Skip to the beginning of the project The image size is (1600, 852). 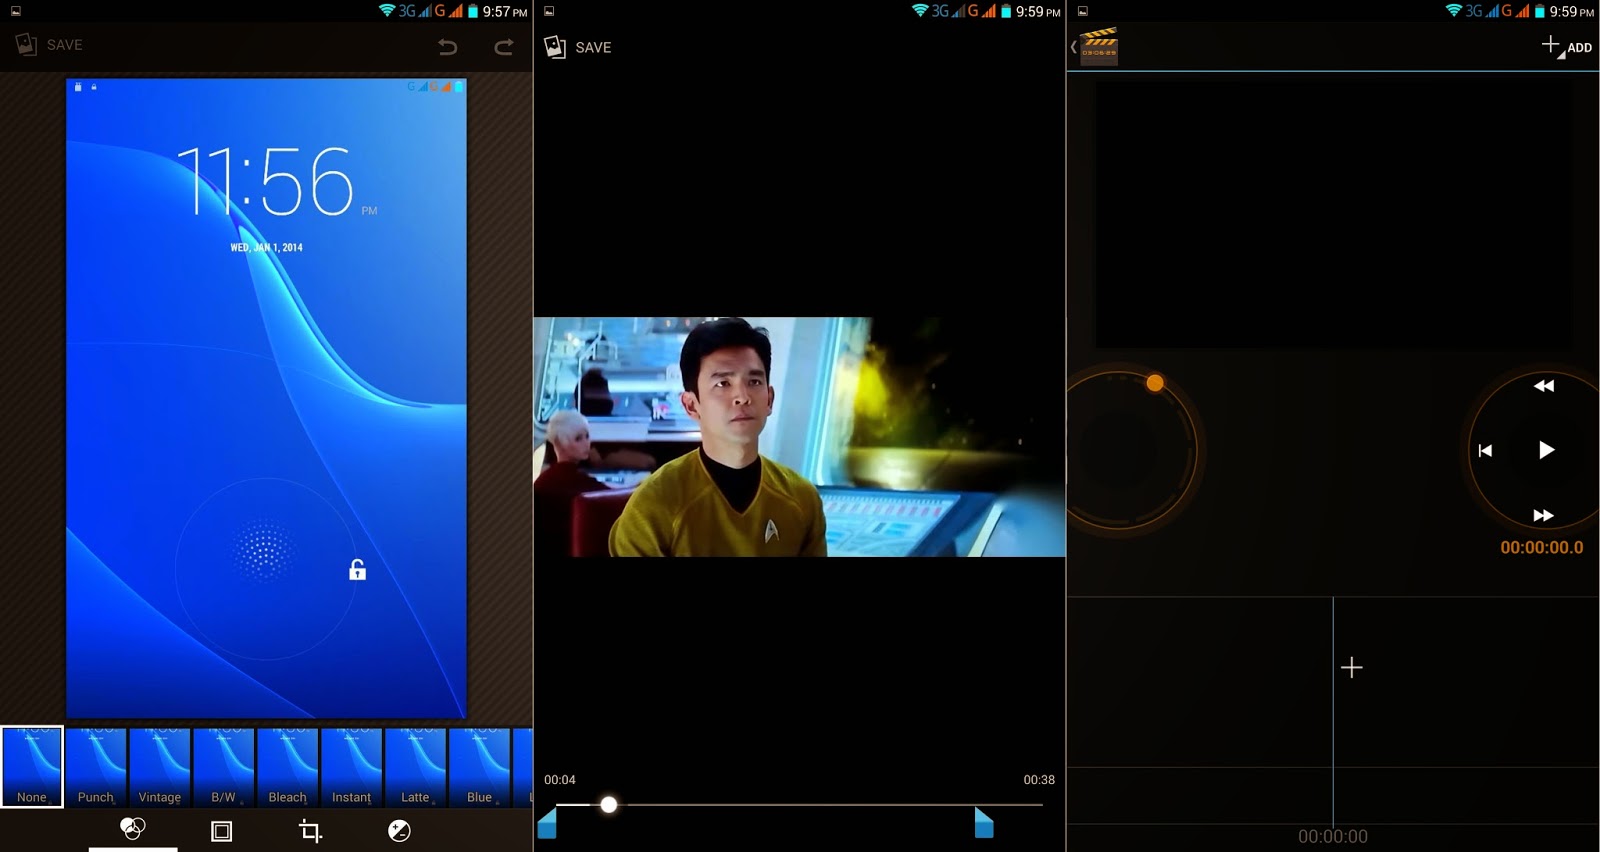click(x=1486, y=451)
